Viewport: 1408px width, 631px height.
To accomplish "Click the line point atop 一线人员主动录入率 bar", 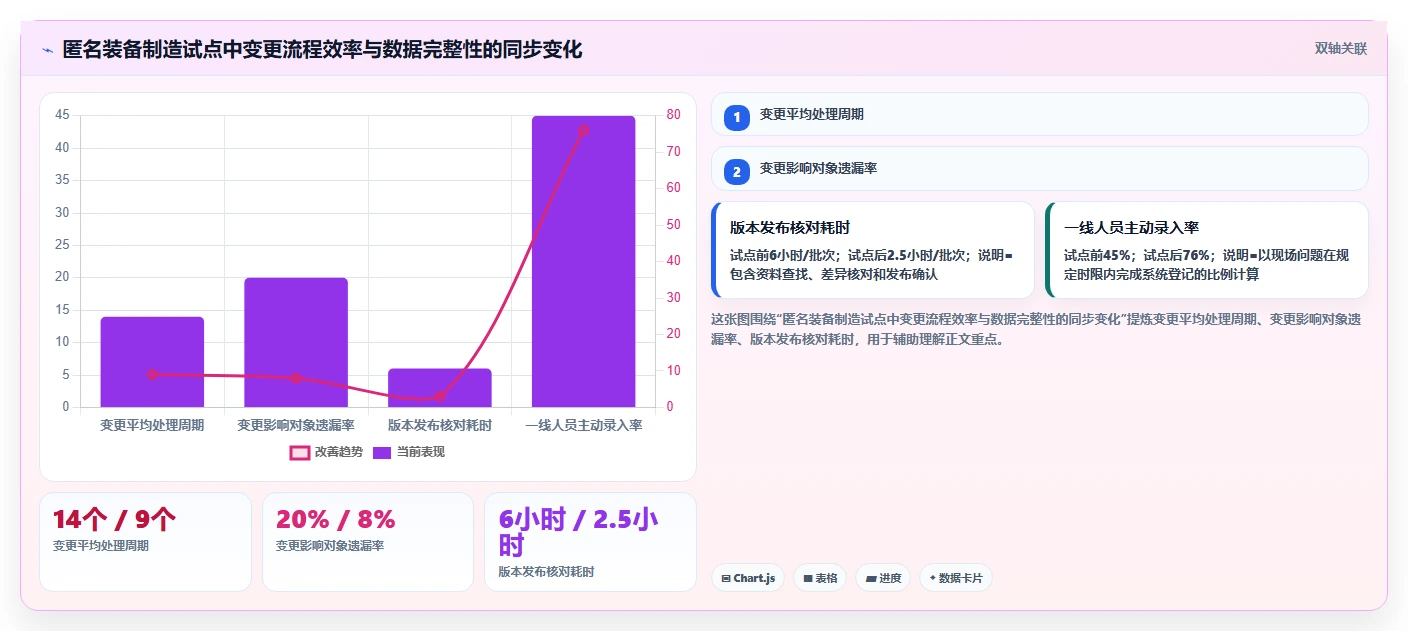I will pyautogui.click(x=584, y=130).
